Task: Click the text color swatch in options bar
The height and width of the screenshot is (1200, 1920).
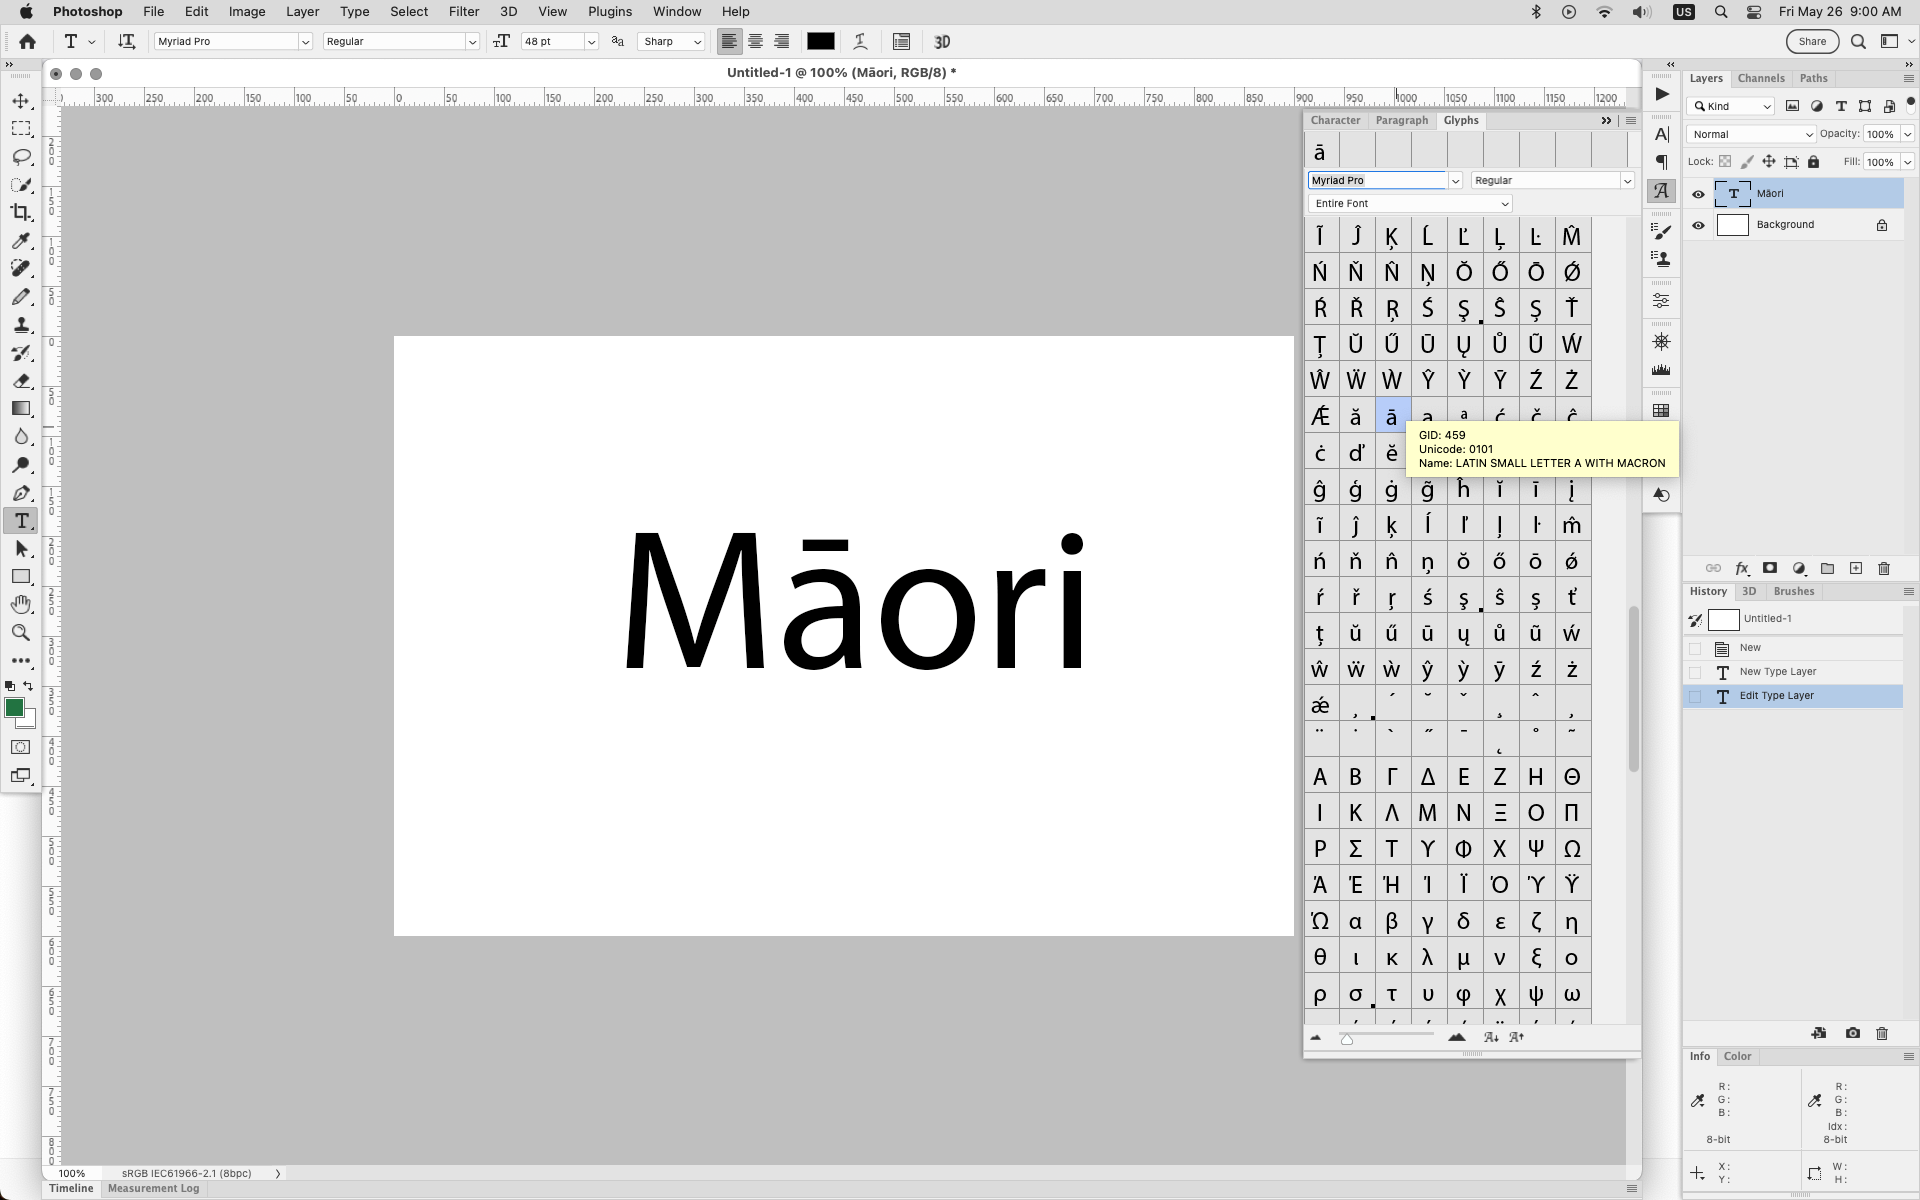Action: pyautogui.click(x=820, y=41)
